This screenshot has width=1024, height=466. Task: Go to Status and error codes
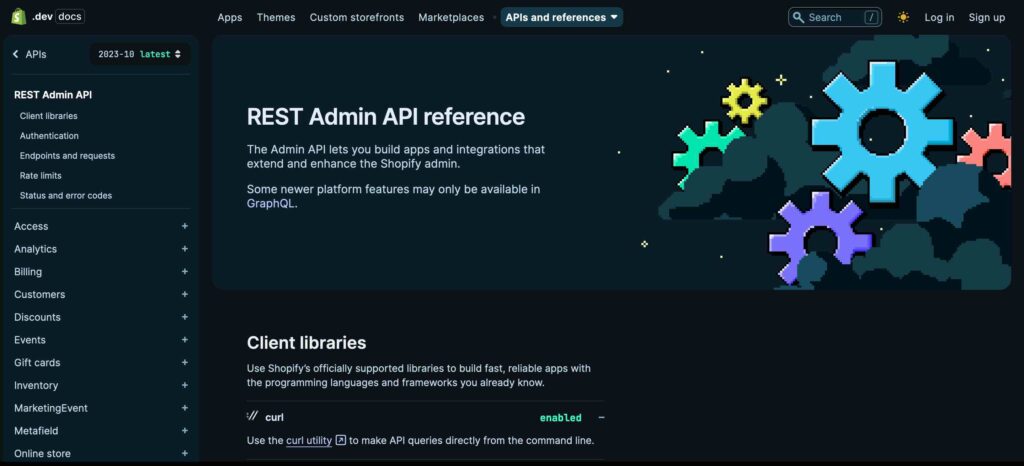tap(65, 195)
